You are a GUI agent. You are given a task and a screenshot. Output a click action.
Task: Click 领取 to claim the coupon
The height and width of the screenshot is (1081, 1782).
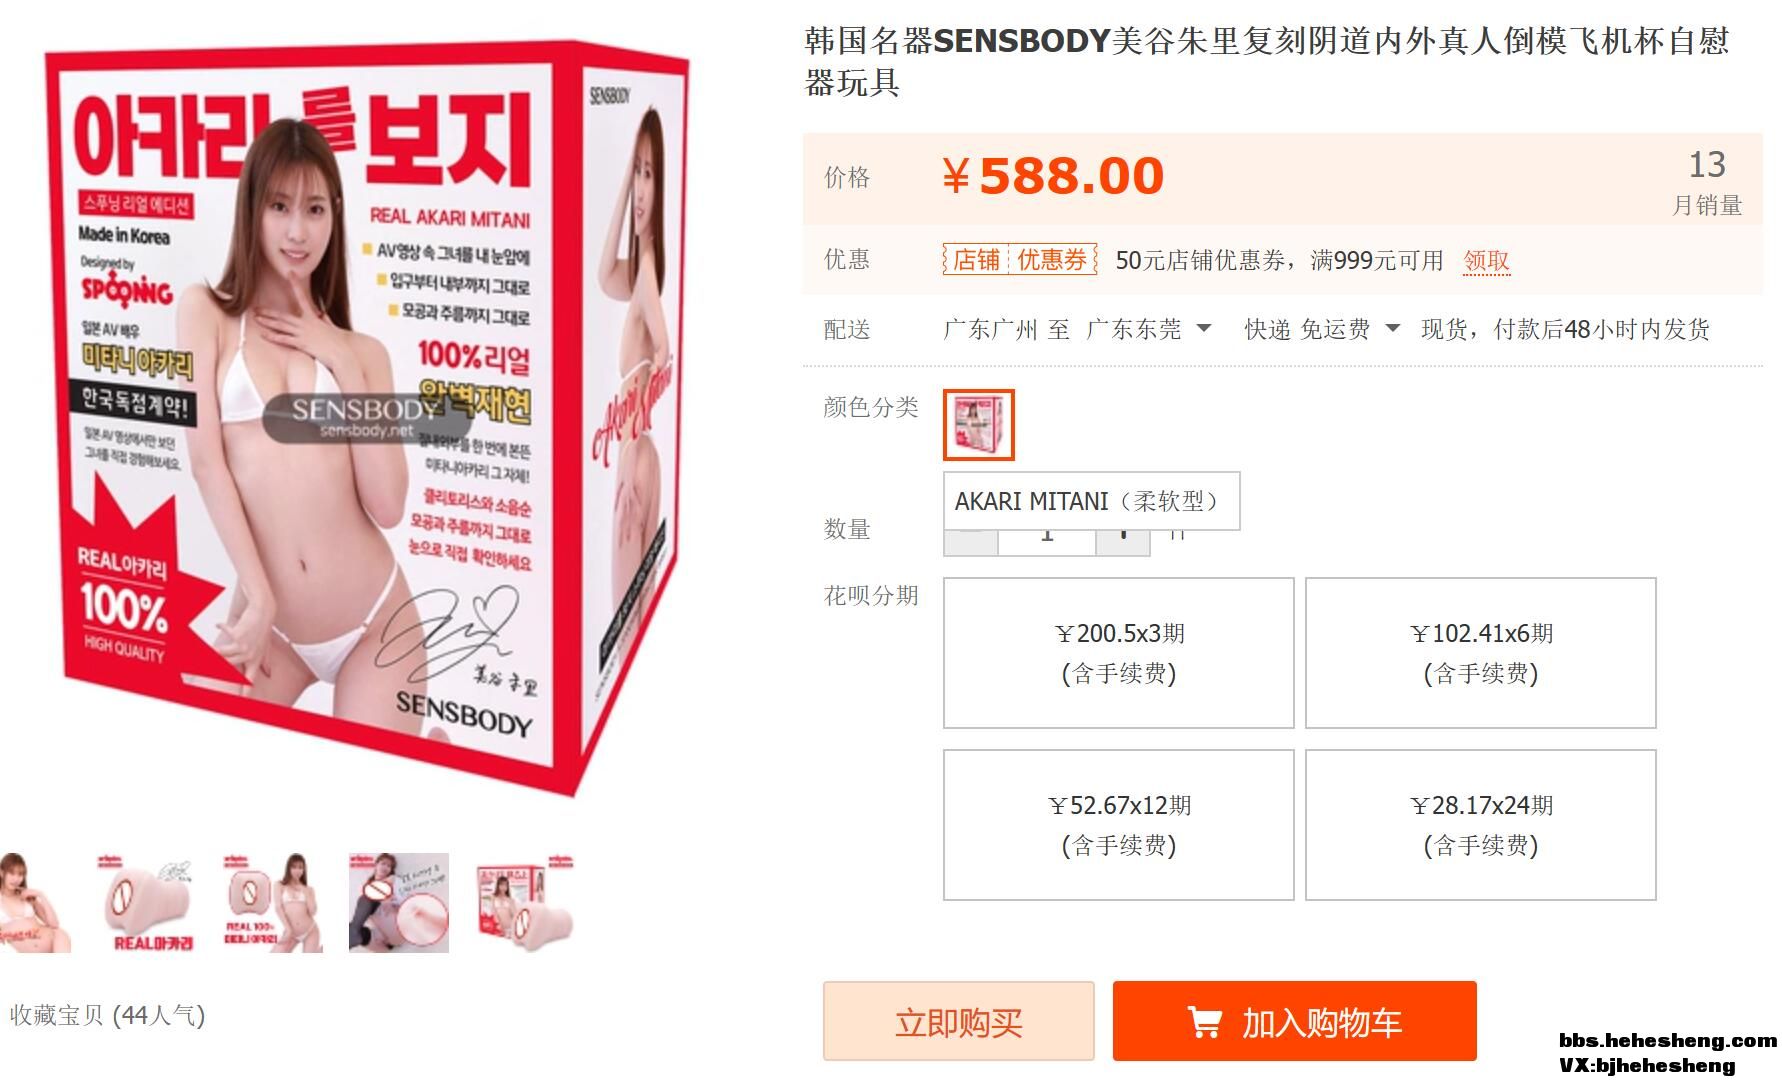1486,261
